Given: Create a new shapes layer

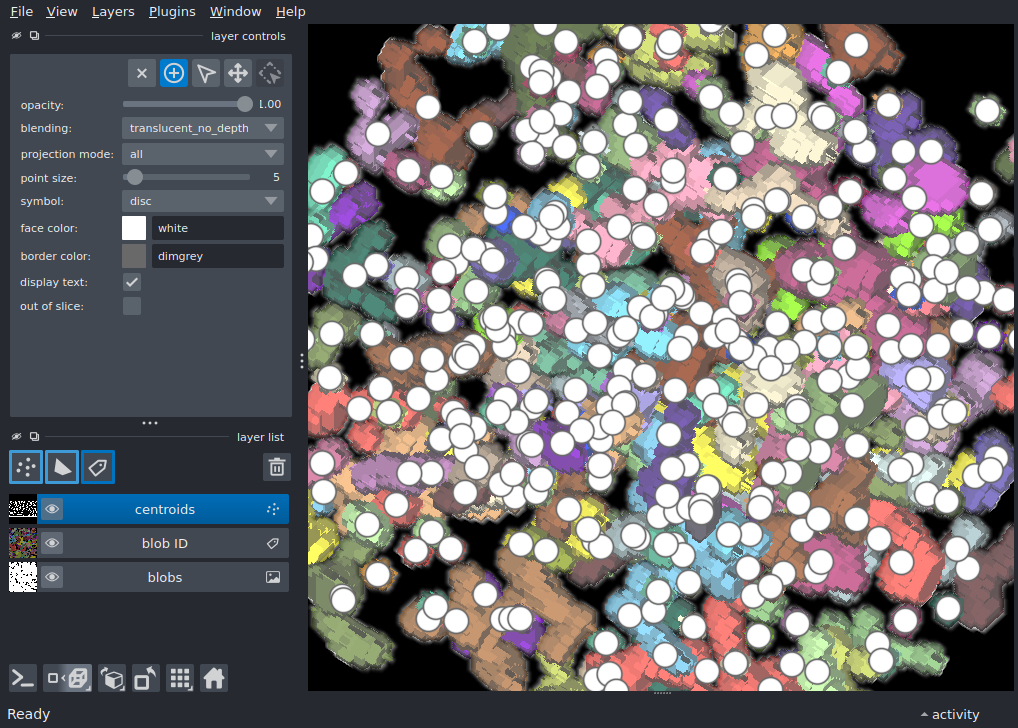Looking at the screenshot, I should pos(62,467).
